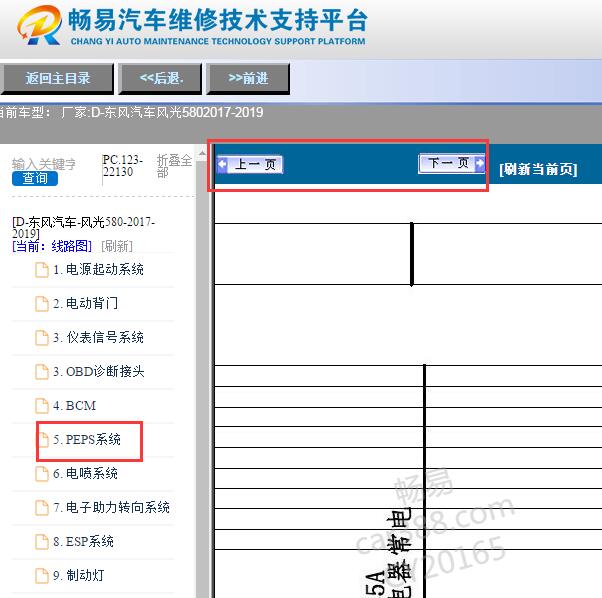Click 折叠全部 to collapse all items
602x598 pixels.
click(x=174, y=166)
